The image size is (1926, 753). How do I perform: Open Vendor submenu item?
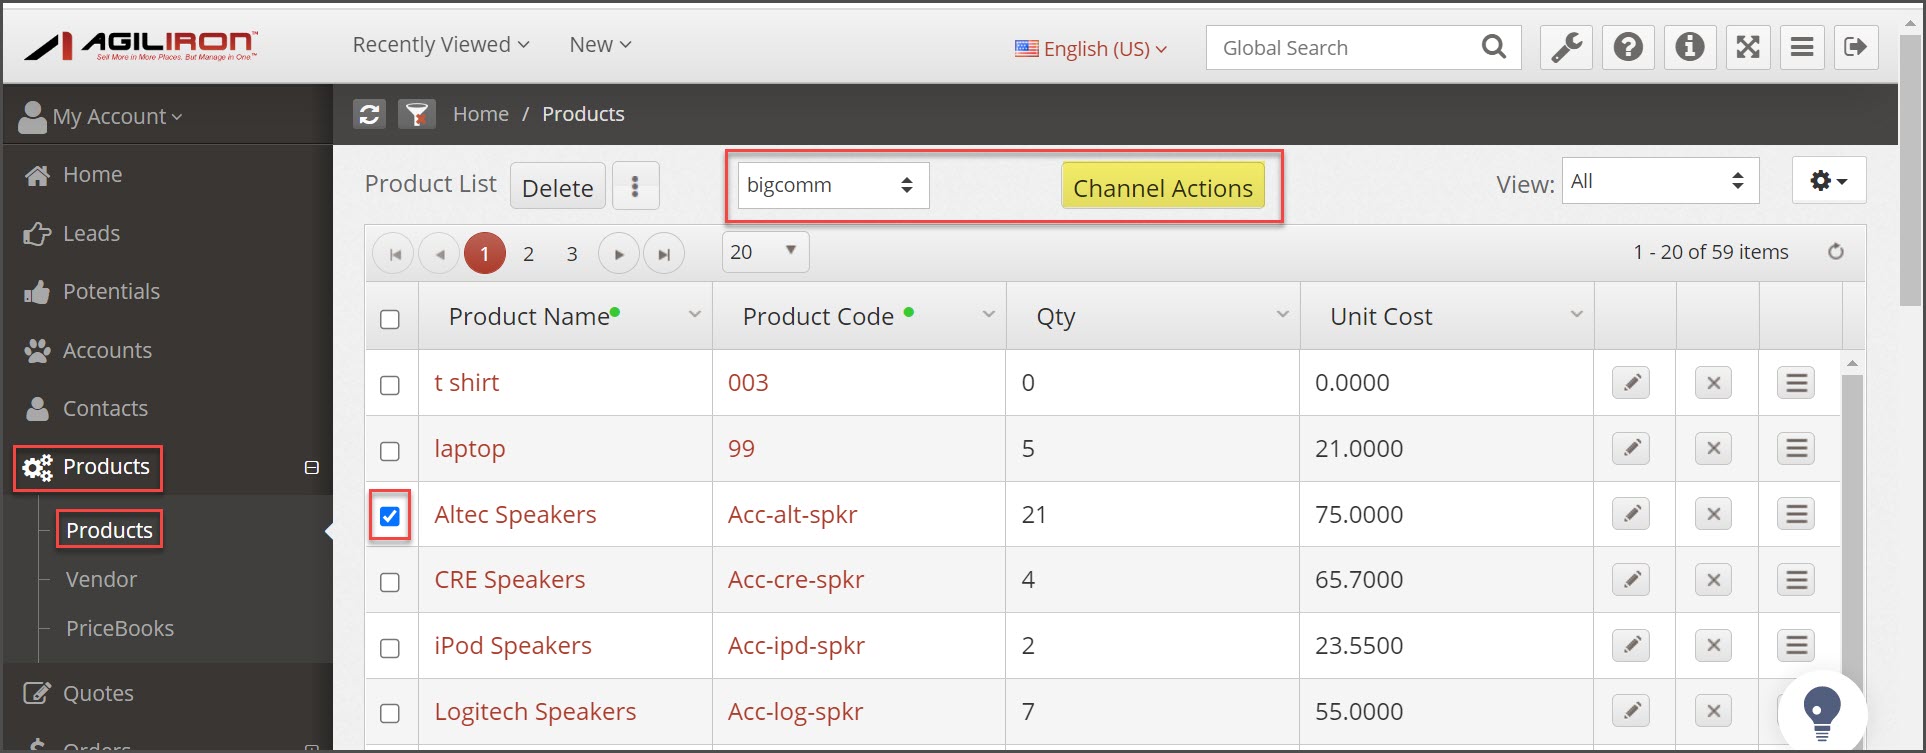point(101,580)
